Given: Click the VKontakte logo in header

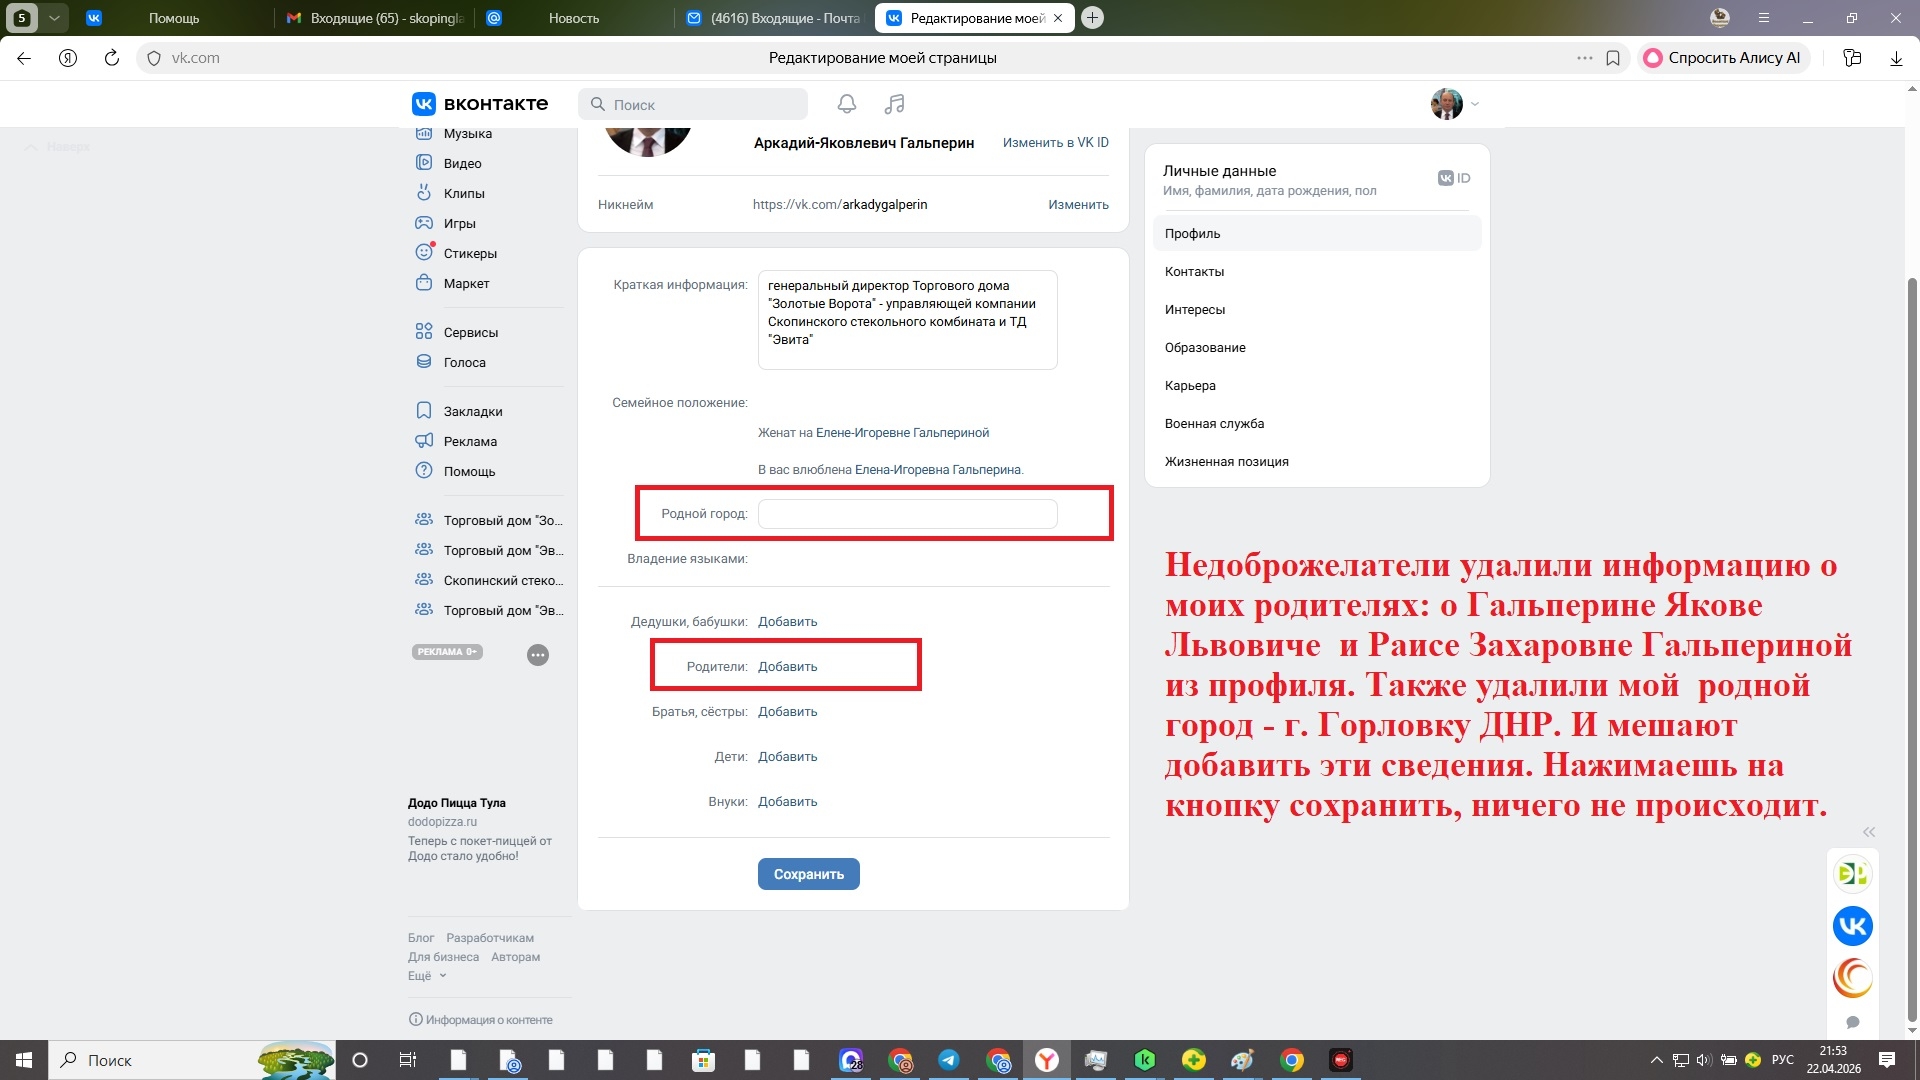Looking at the screenshot, I should point(480,104).
